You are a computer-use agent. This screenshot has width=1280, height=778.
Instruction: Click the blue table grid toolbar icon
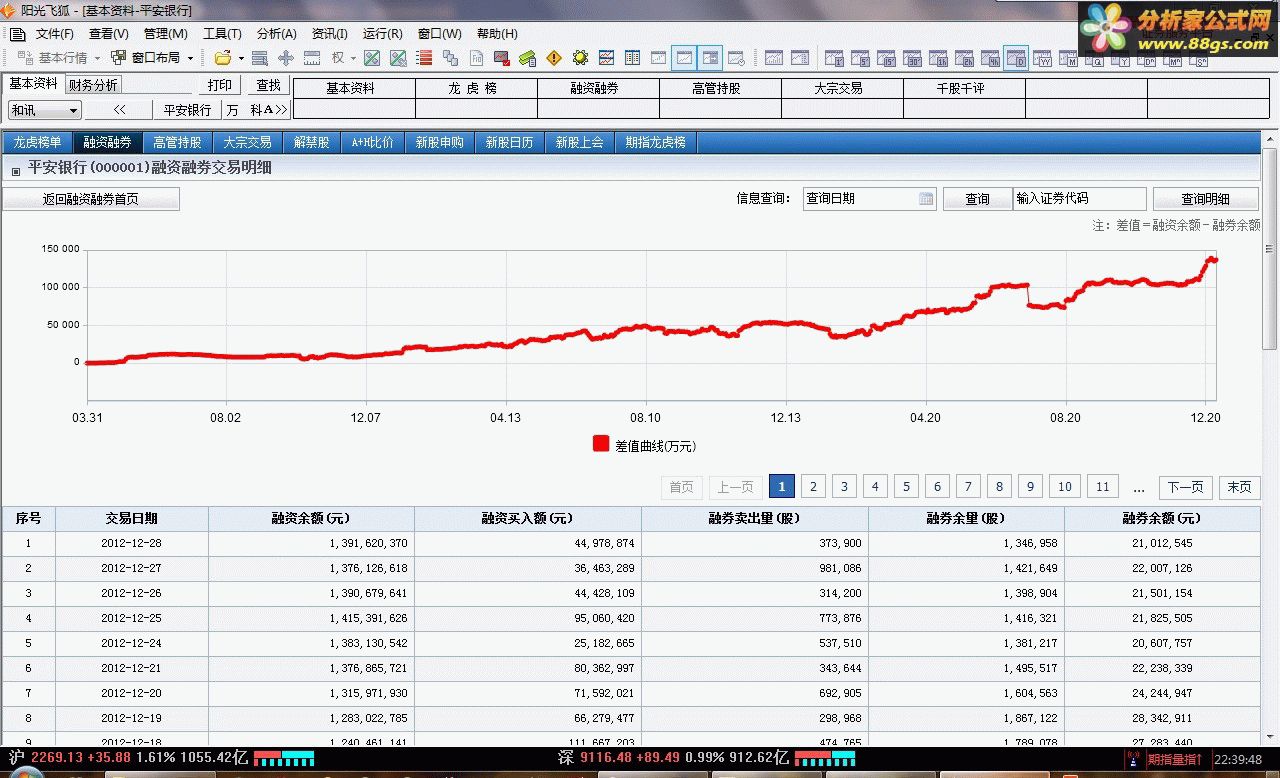coord(632,58)
